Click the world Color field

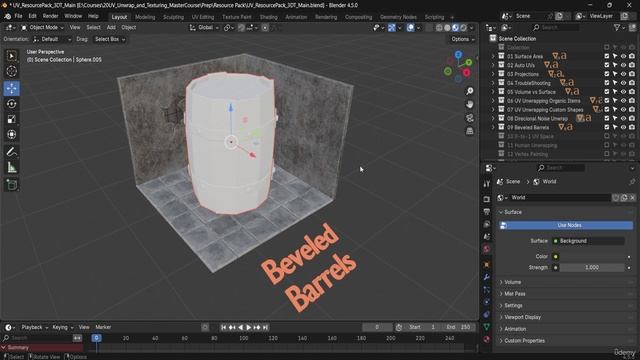tap(592, 257)
